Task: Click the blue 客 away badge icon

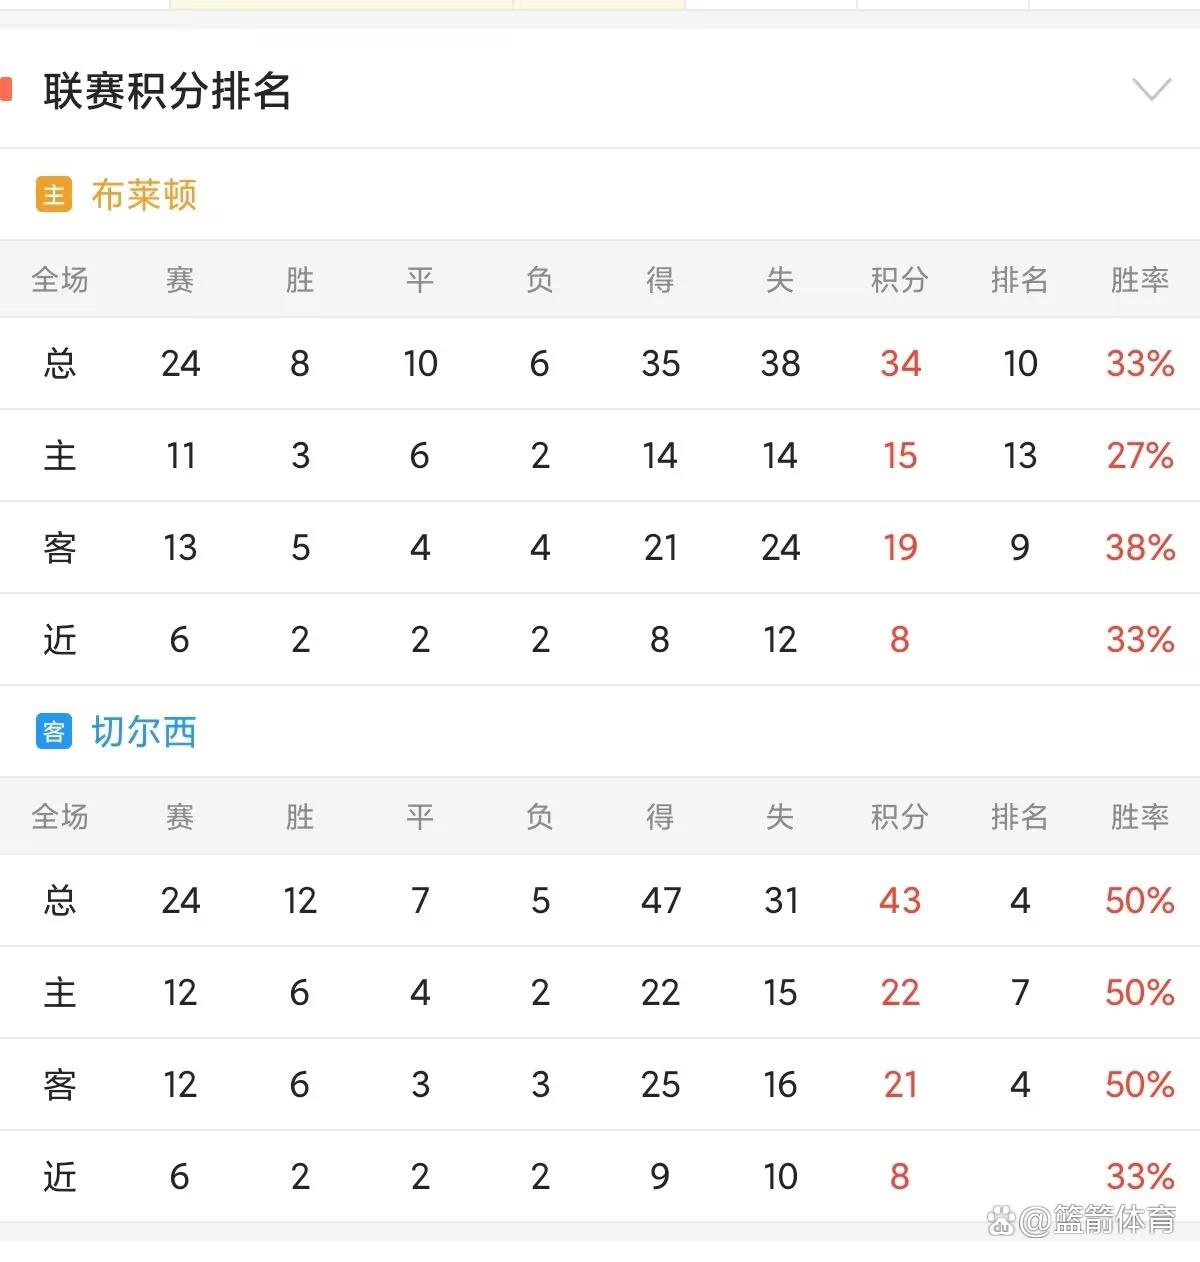Action: 53,732
